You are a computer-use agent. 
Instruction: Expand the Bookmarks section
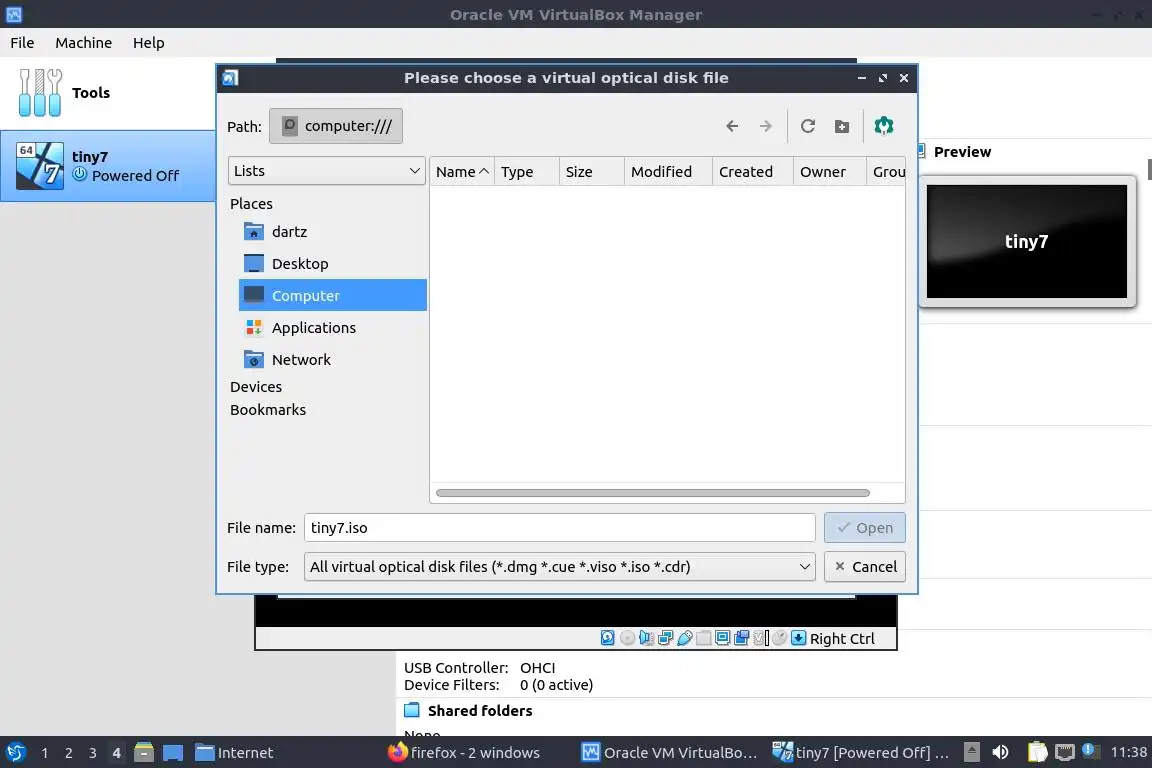(x=267, y=410)
